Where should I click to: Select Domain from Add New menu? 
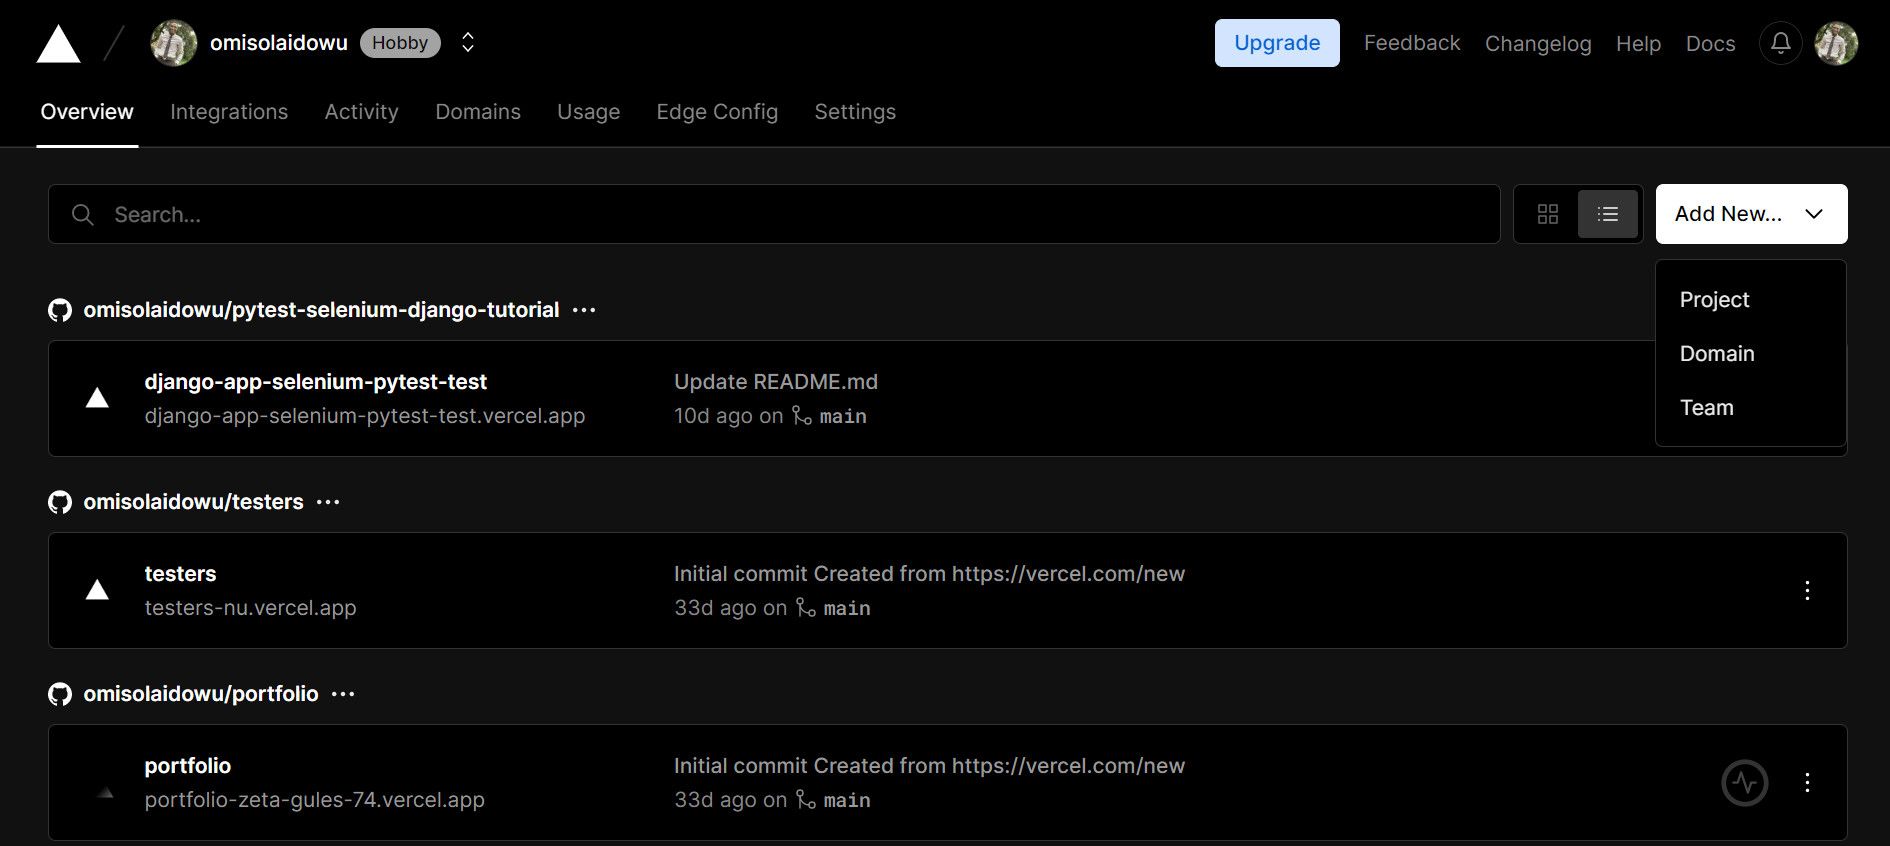1717,354
